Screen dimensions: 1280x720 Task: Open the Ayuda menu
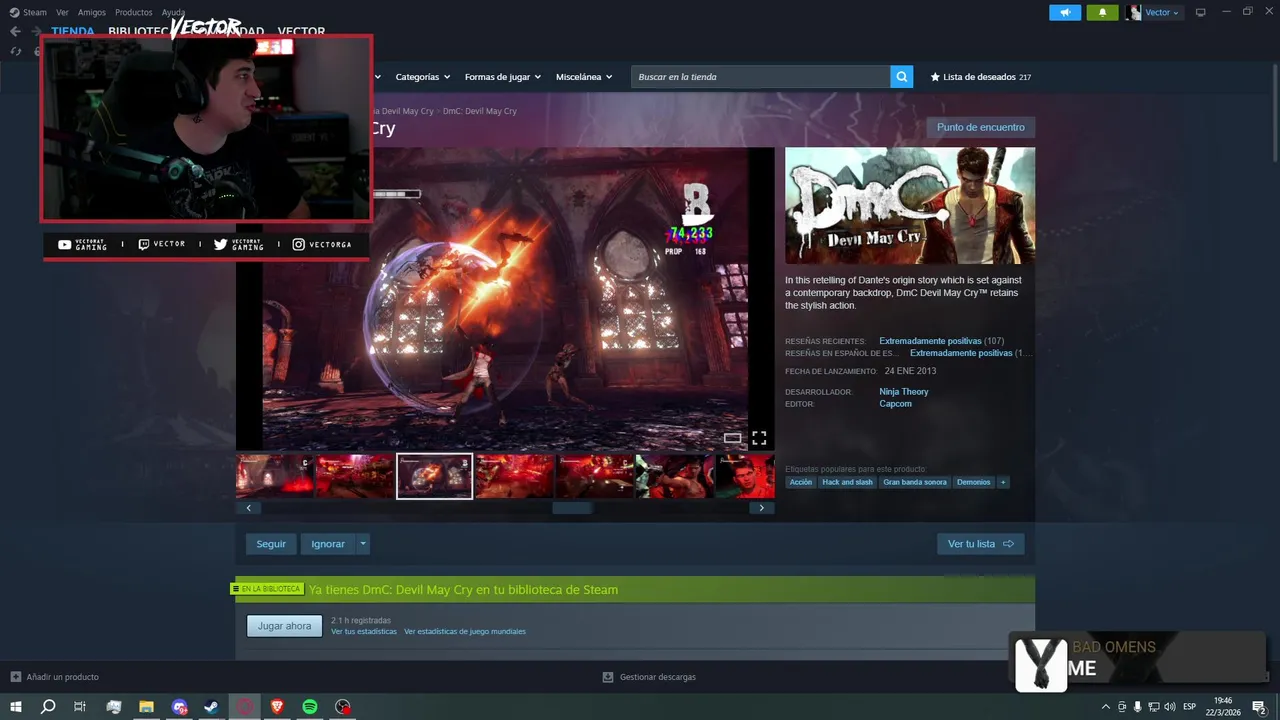click(x=173, y=12)
